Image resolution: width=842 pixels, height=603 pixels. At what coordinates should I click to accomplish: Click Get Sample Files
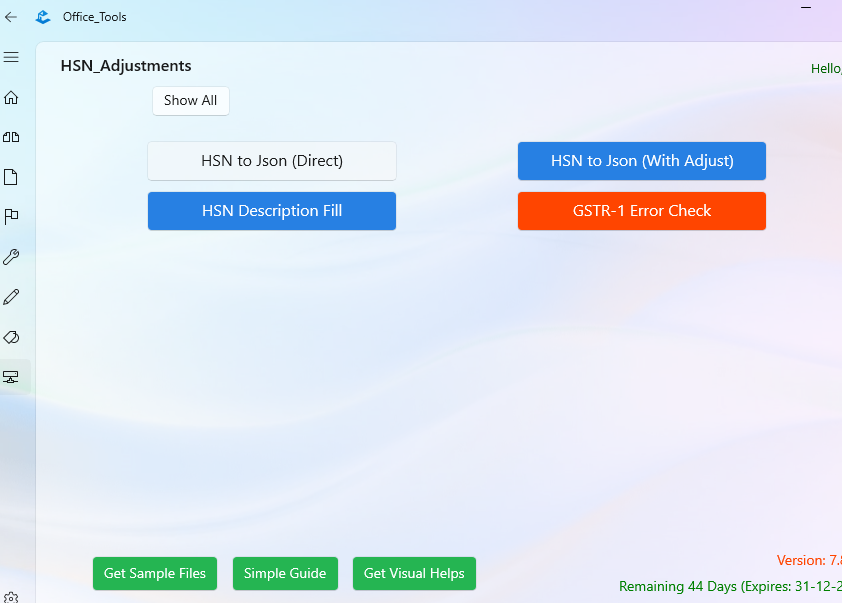[x=154, y=573]
